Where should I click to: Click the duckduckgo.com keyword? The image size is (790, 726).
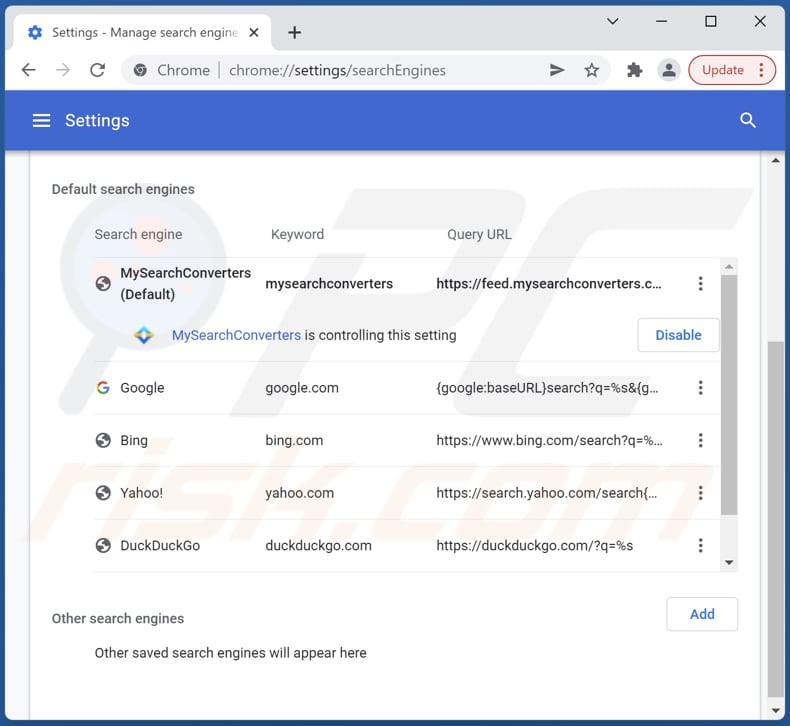pos(318,546)
